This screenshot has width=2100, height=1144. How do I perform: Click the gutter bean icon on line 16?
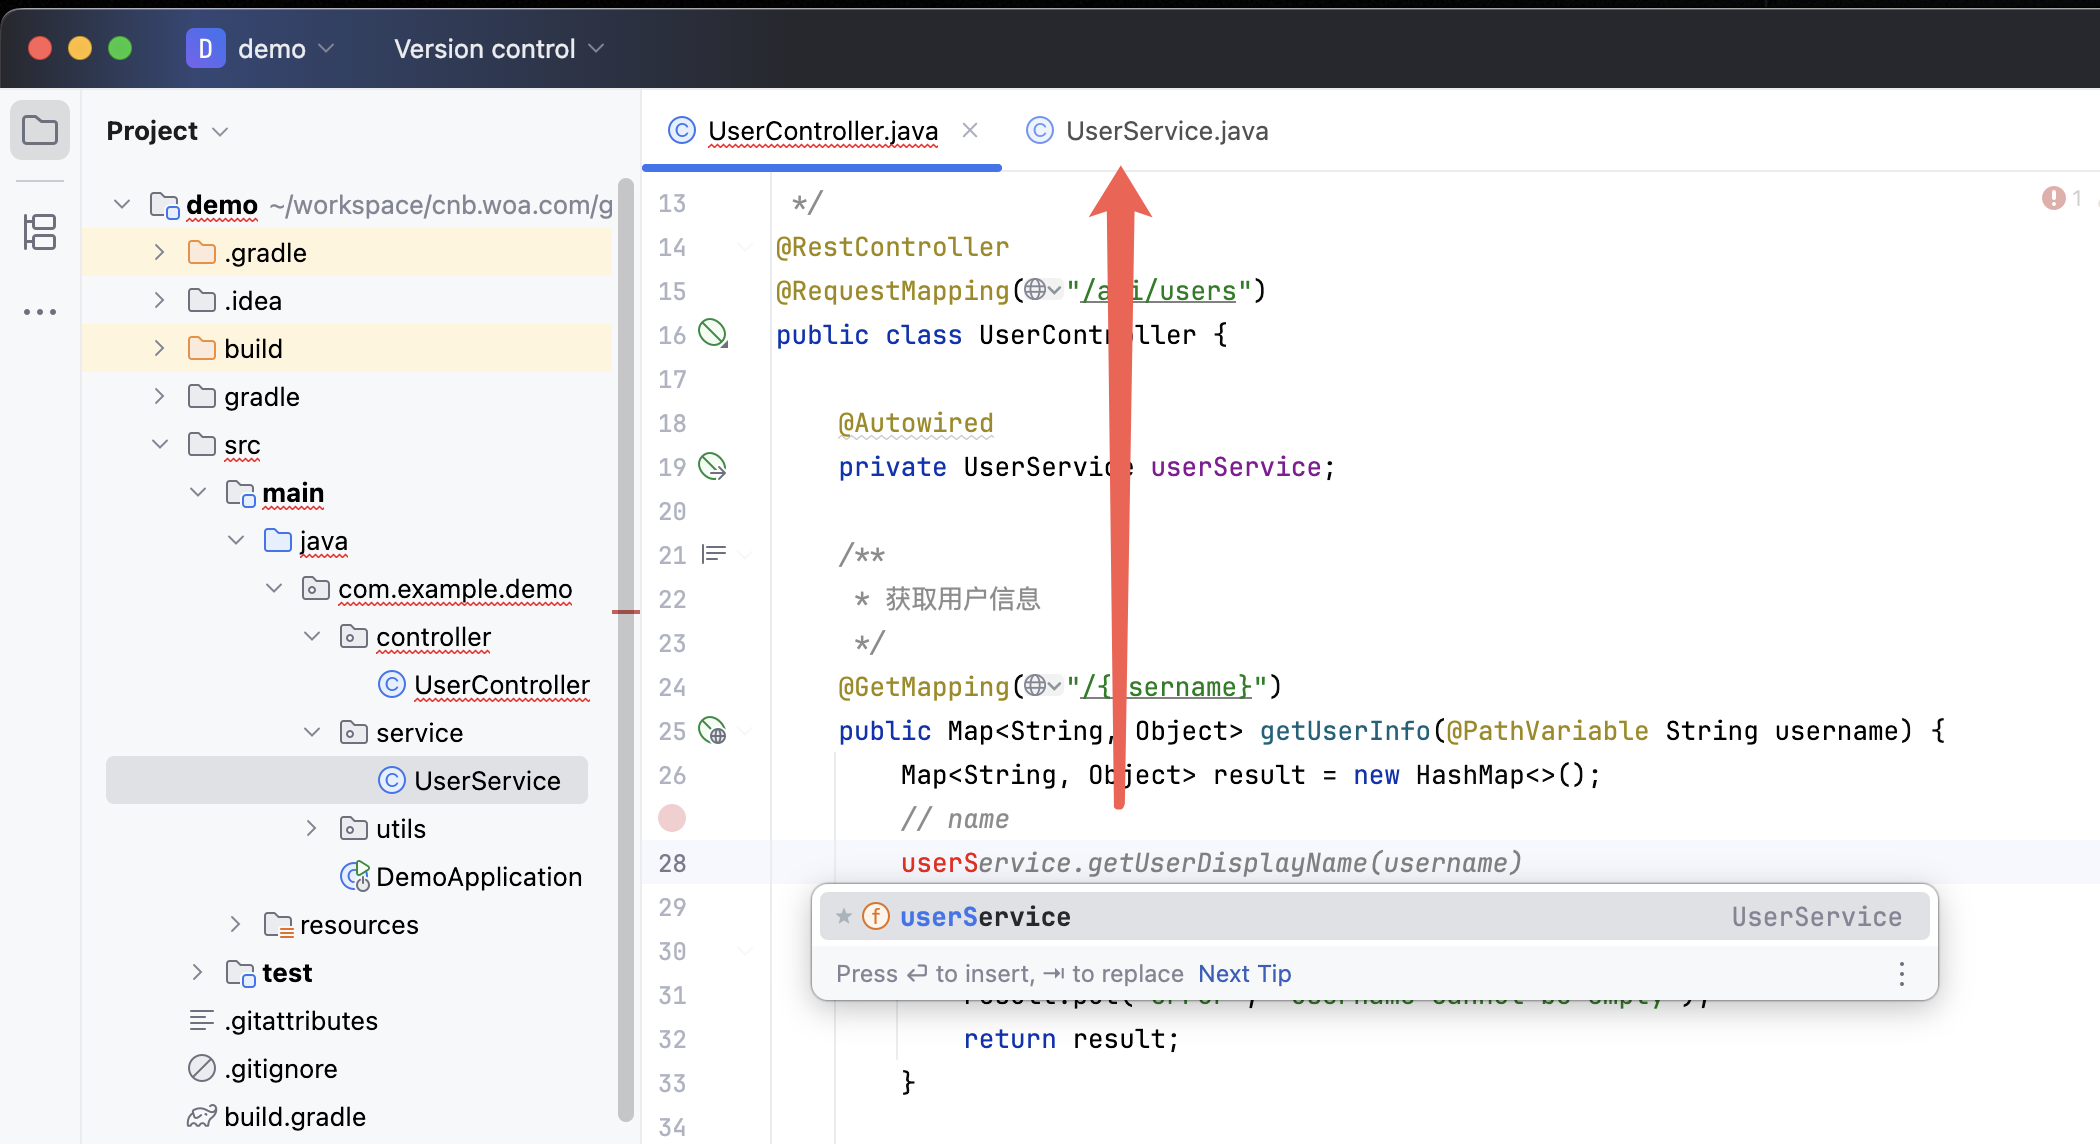coord(712,333)
